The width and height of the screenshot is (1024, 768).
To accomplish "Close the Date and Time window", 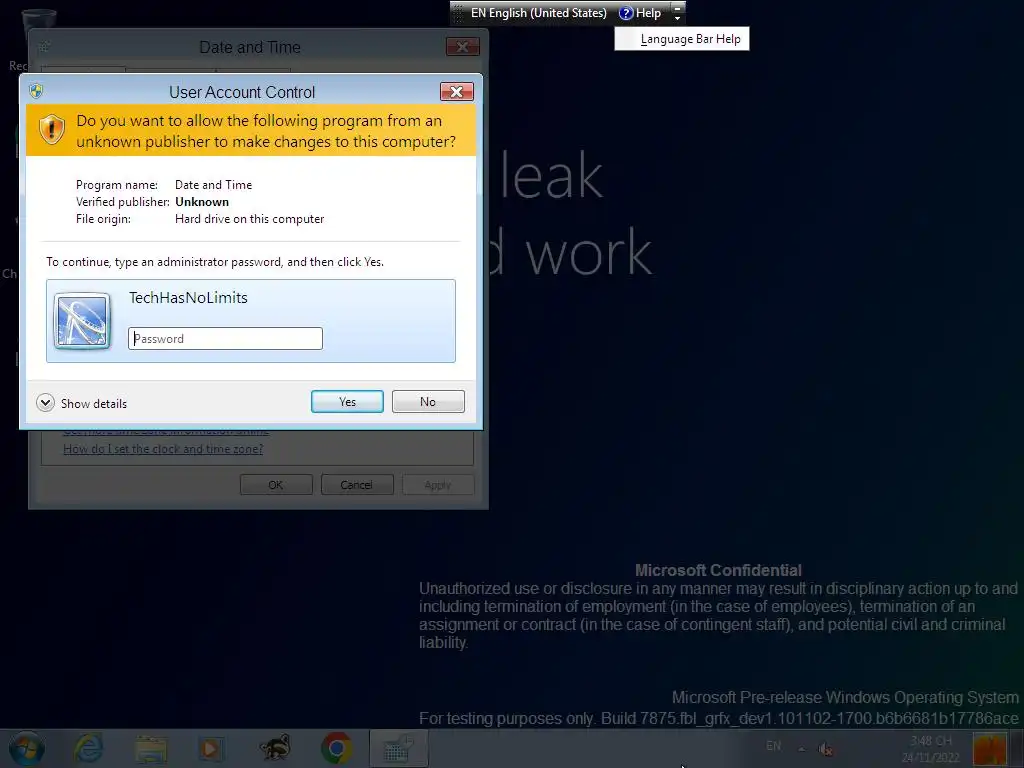I will tap(462, 46).
